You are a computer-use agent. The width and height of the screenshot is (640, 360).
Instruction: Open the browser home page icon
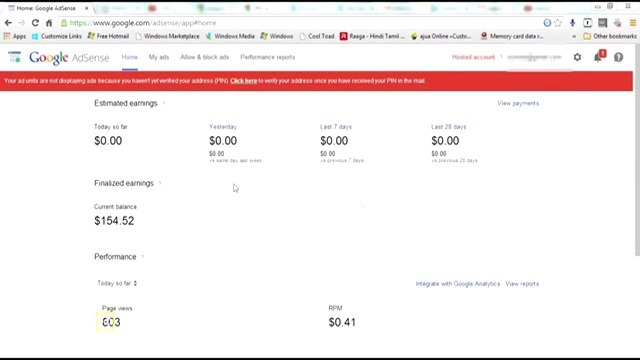49,23
